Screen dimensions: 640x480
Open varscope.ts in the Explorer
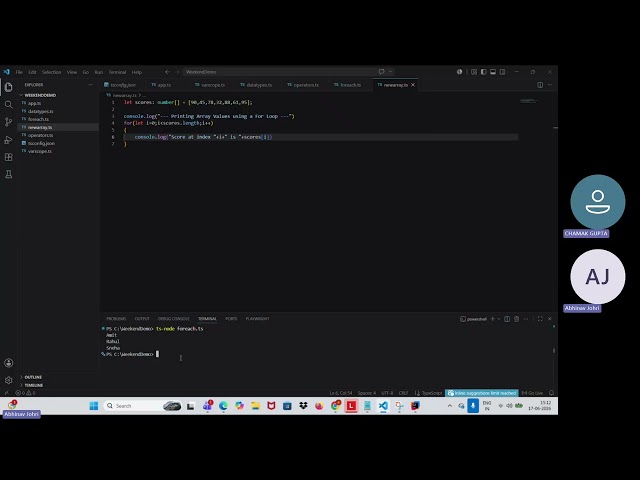pyautogui.click(x=40, y=151)
